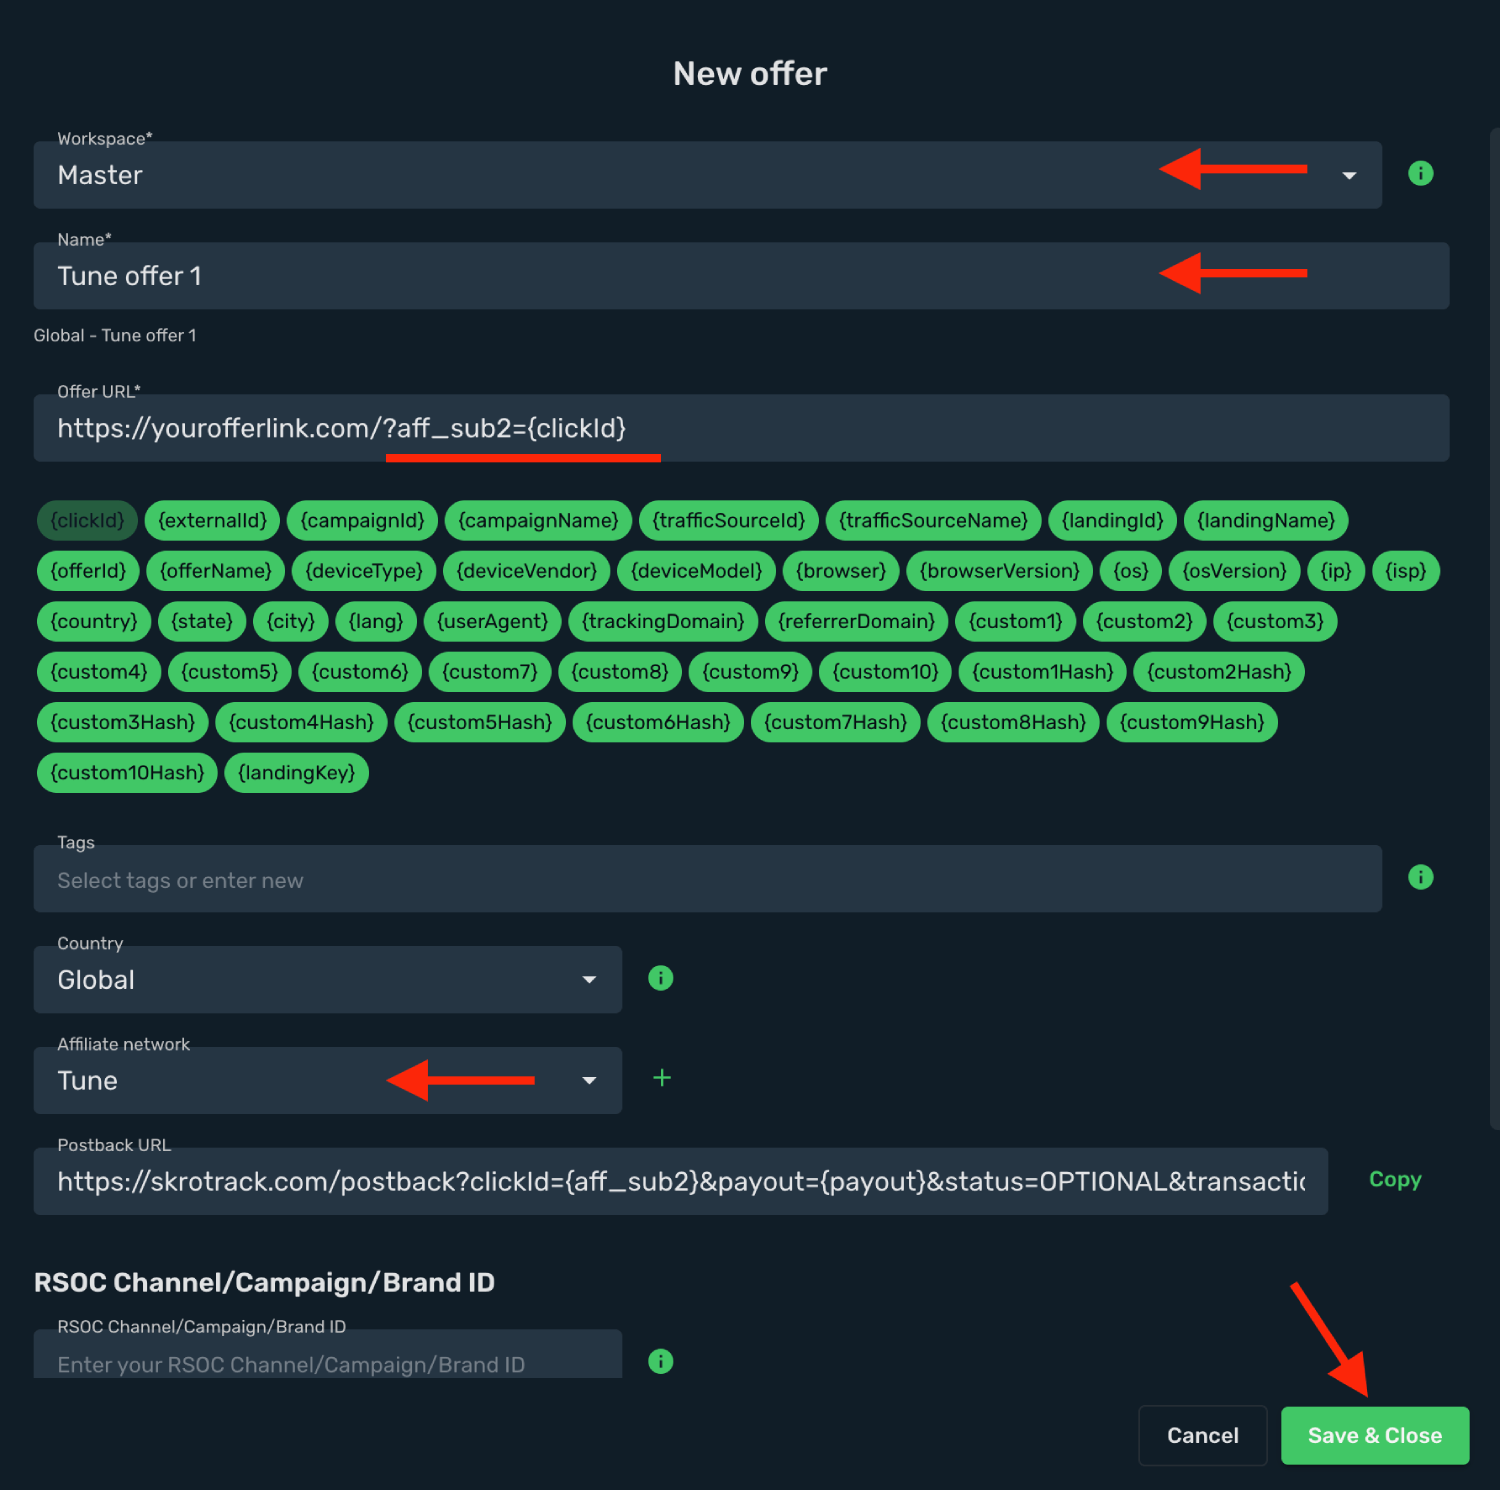
Task: Insert the {landingName} token
Action: 1266,521
